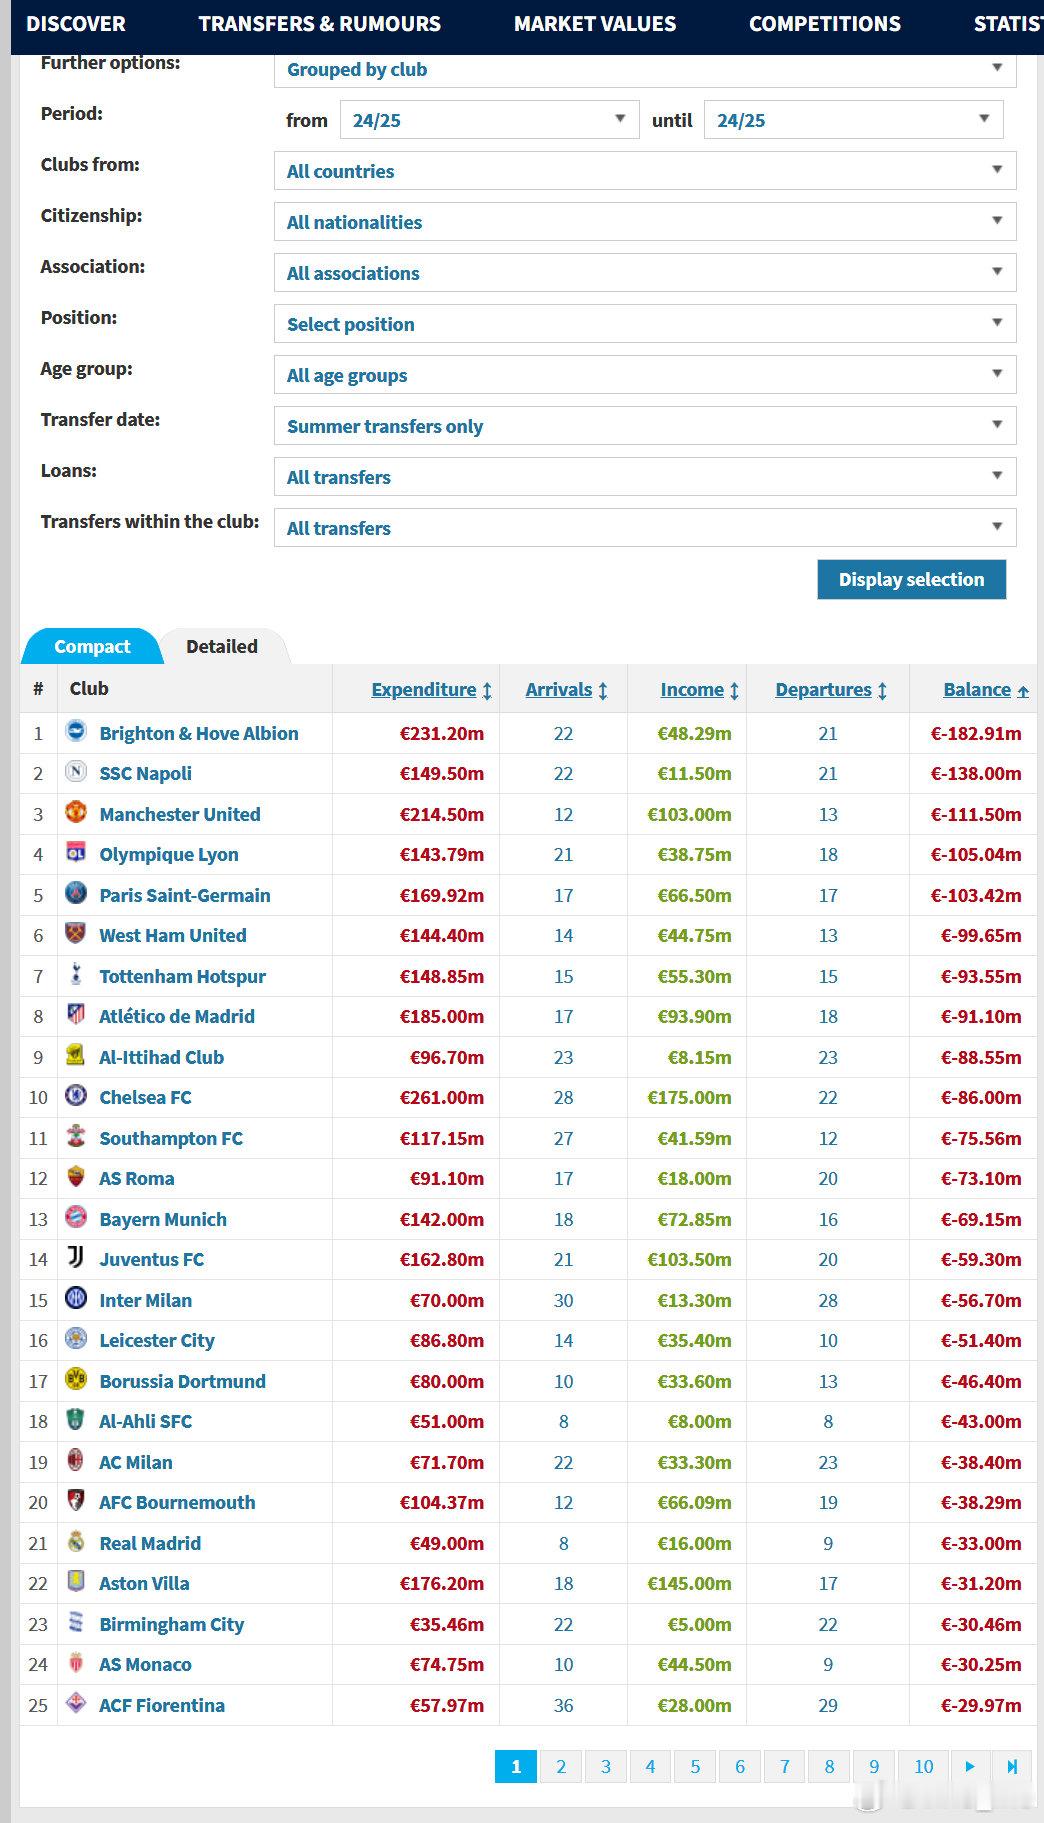Click the Display selection button
Viewport: 1044px width, 1823px height.
coord(911,579)
